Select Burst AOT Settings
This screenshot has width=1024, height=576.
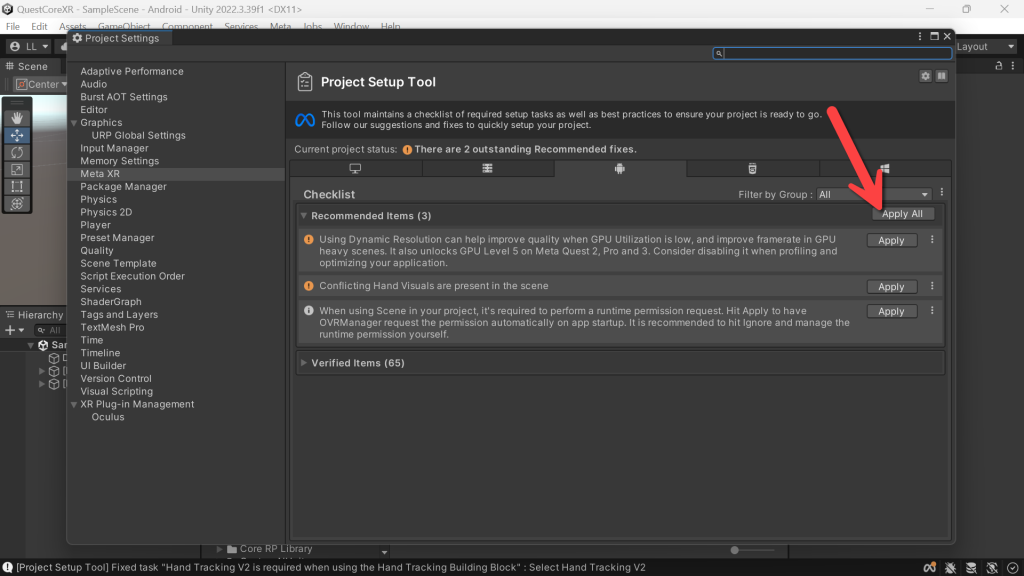click(x=124, y=97)
